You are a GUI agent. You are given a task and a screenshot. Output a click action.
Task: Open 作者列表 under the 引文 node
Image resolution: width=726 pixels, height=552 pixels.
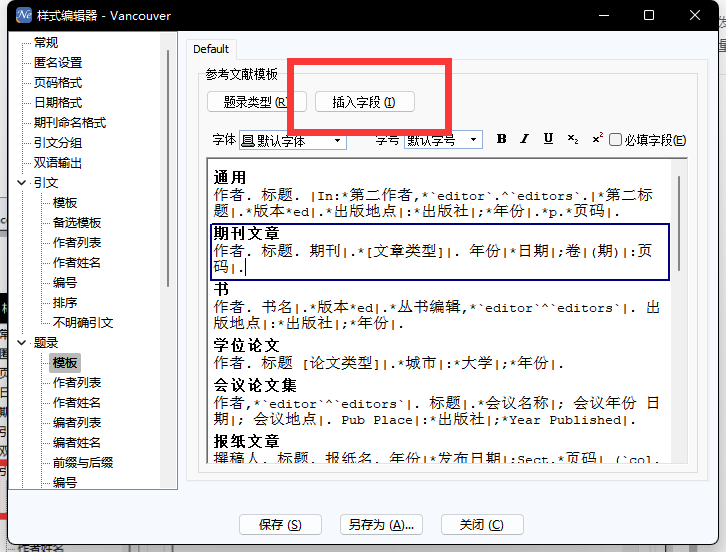(x=77, y=243)
